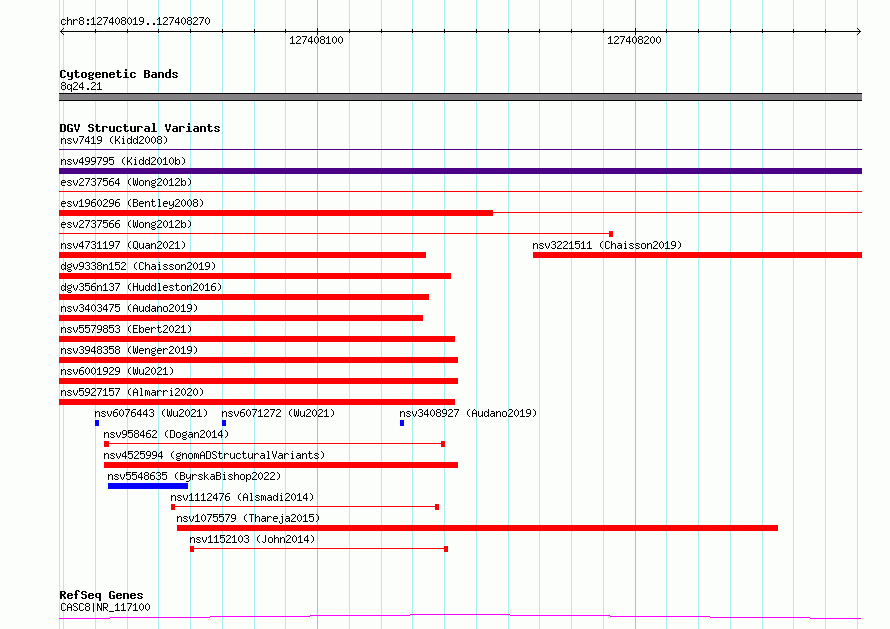Select the red nsv3221511 variant bar
Viewport: 890px width, 629px height.
pyautogui.click(x=698, y=255)
